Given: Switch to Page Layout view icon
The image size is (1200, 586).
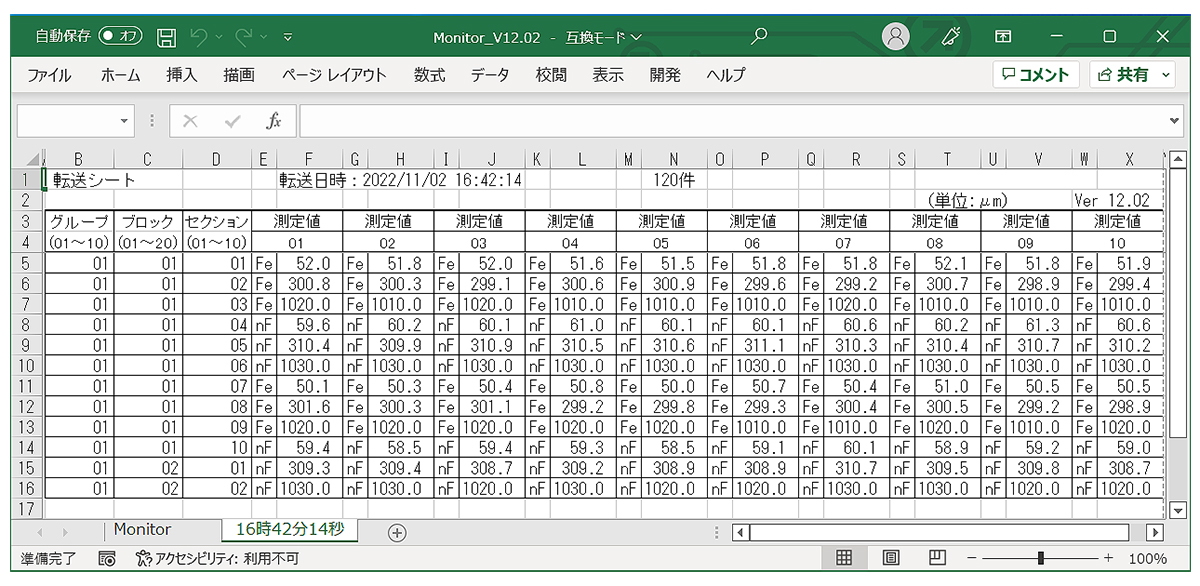Looking at the screenshot, I should point(890,558).
